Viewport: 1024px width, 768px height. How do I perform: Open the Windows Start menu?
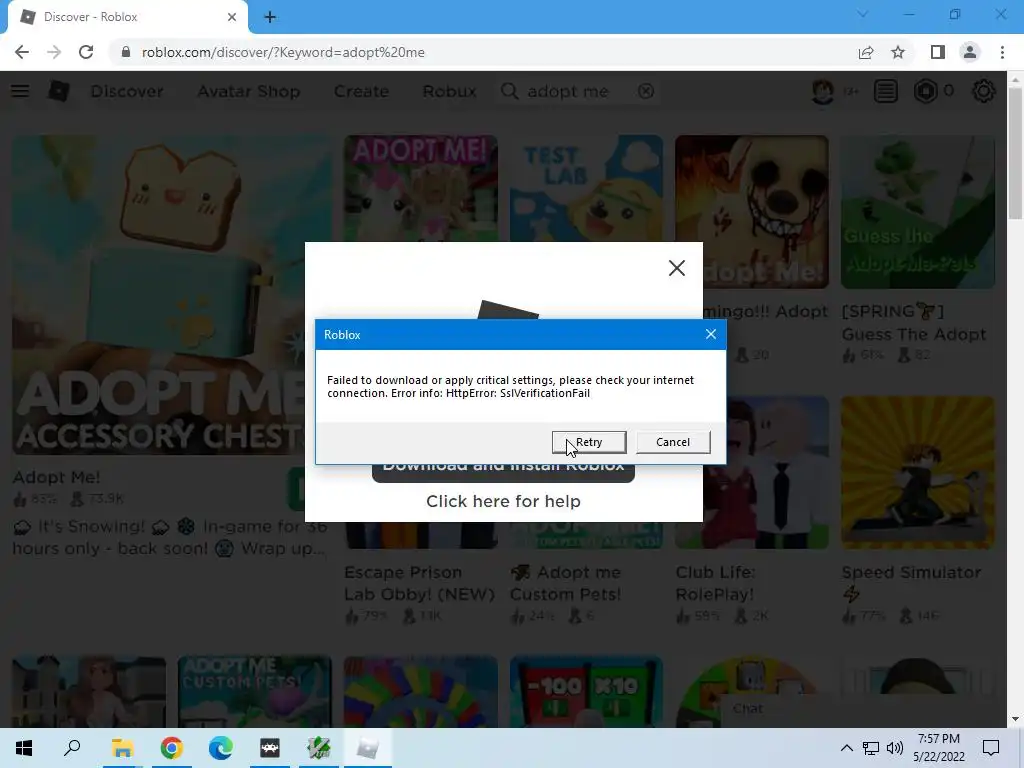(x=24, y=748)
